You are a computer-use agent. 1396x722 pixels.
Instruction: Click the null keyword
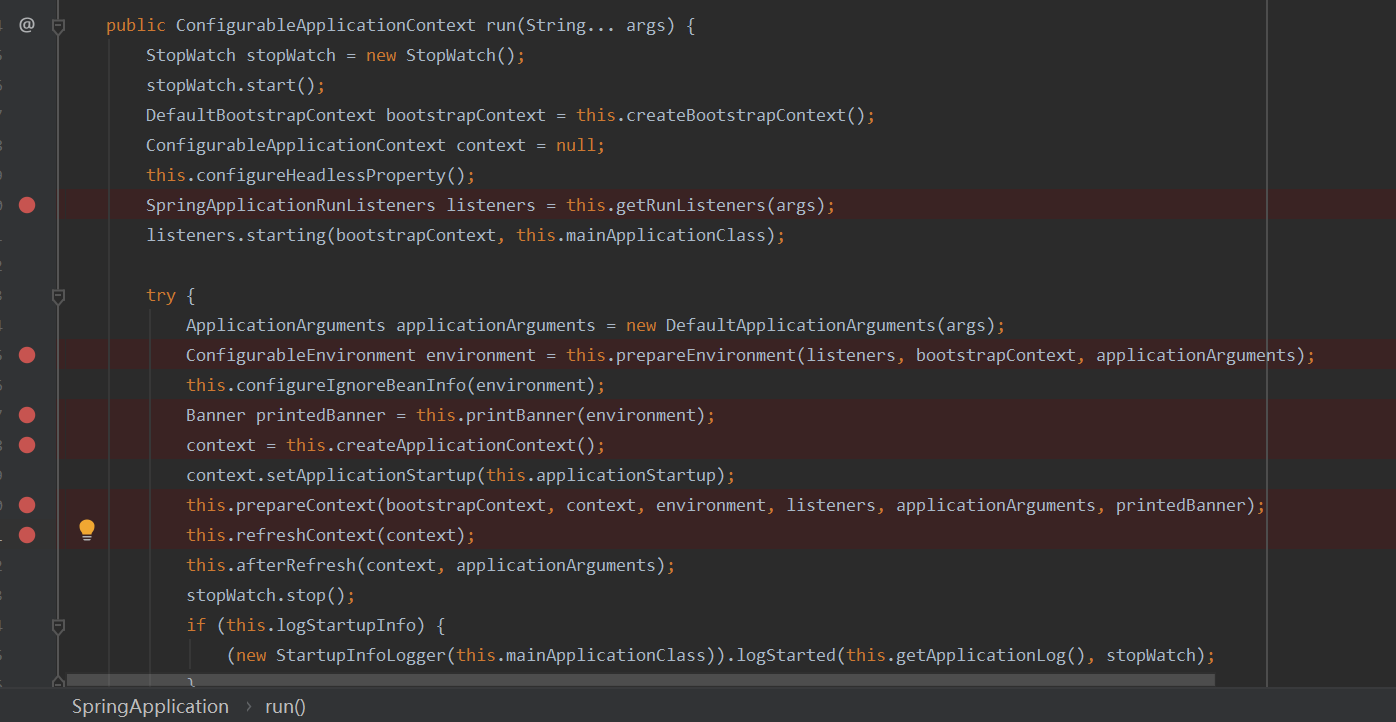(x=575, y=145)
